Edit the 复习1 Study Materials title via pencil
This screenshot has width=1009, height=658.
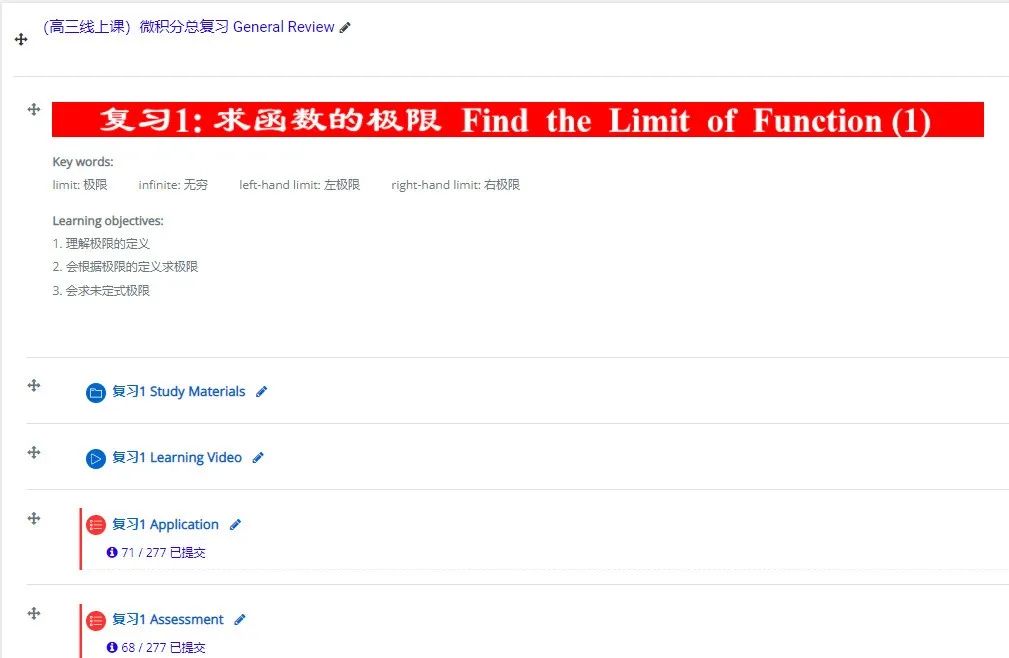(x=262, y=392)
